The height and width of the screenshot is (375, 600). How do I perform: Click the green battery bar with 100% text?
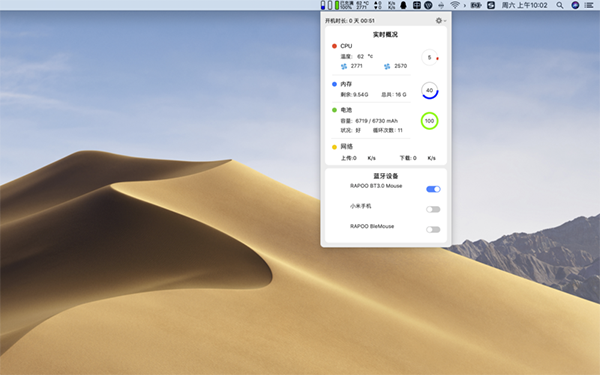344,5
